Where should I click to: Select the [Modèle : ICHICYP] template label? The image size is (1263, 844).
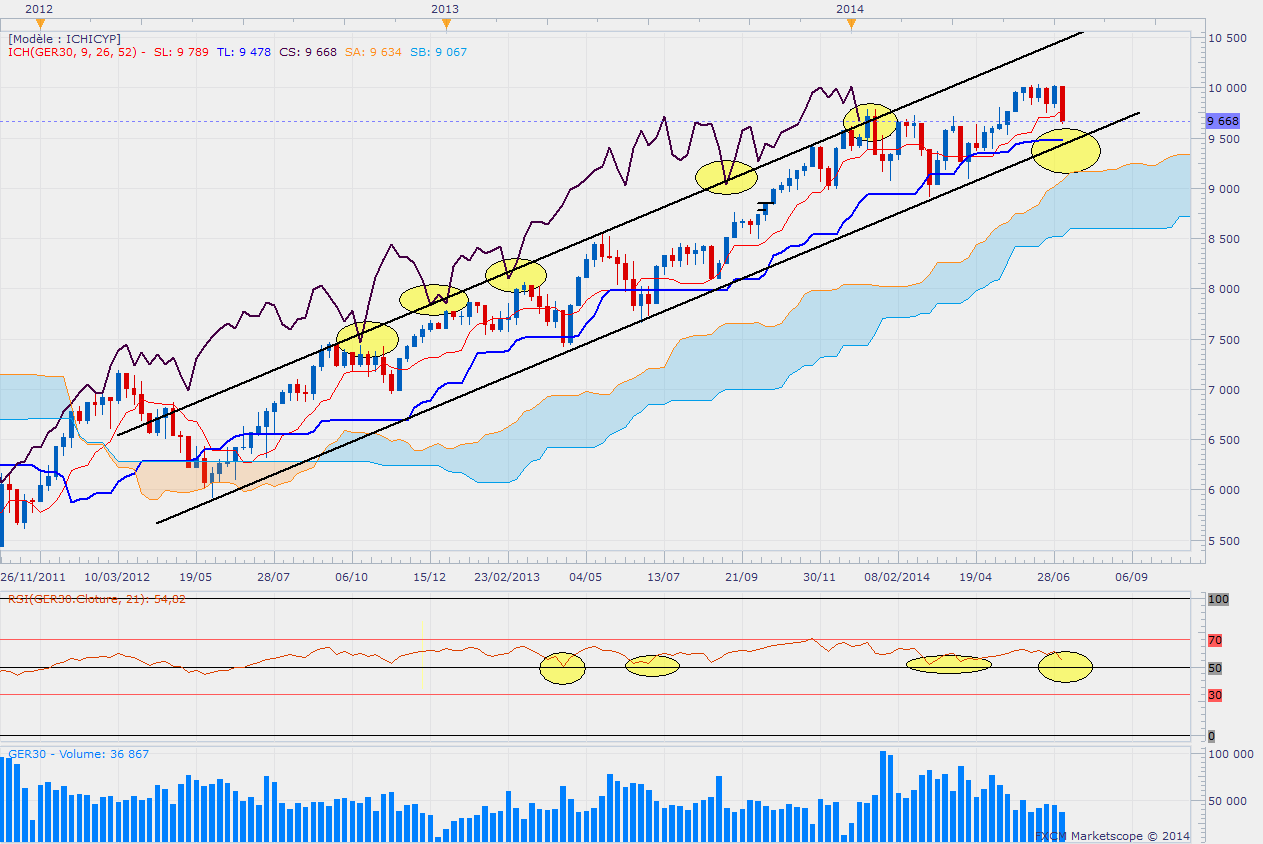pos(65,38)
